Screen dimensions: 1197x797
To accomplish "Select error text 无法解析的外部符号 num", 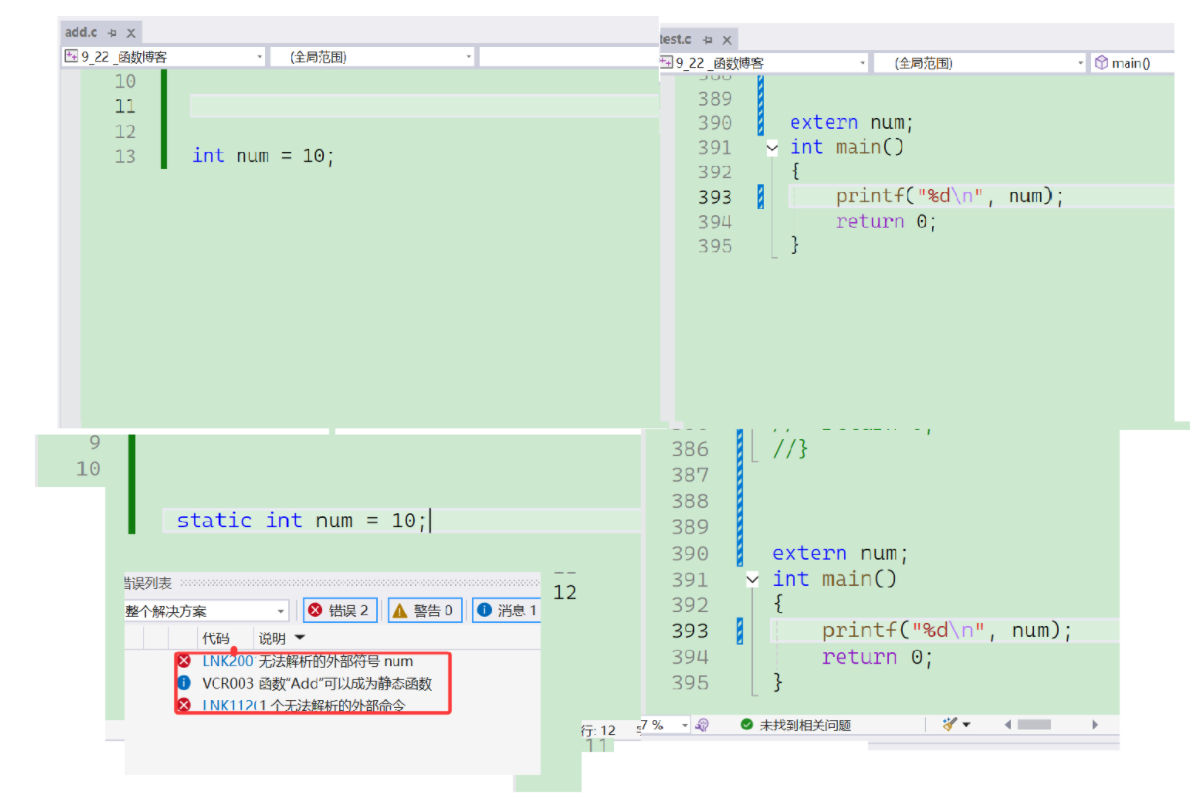I will [336, 661].
